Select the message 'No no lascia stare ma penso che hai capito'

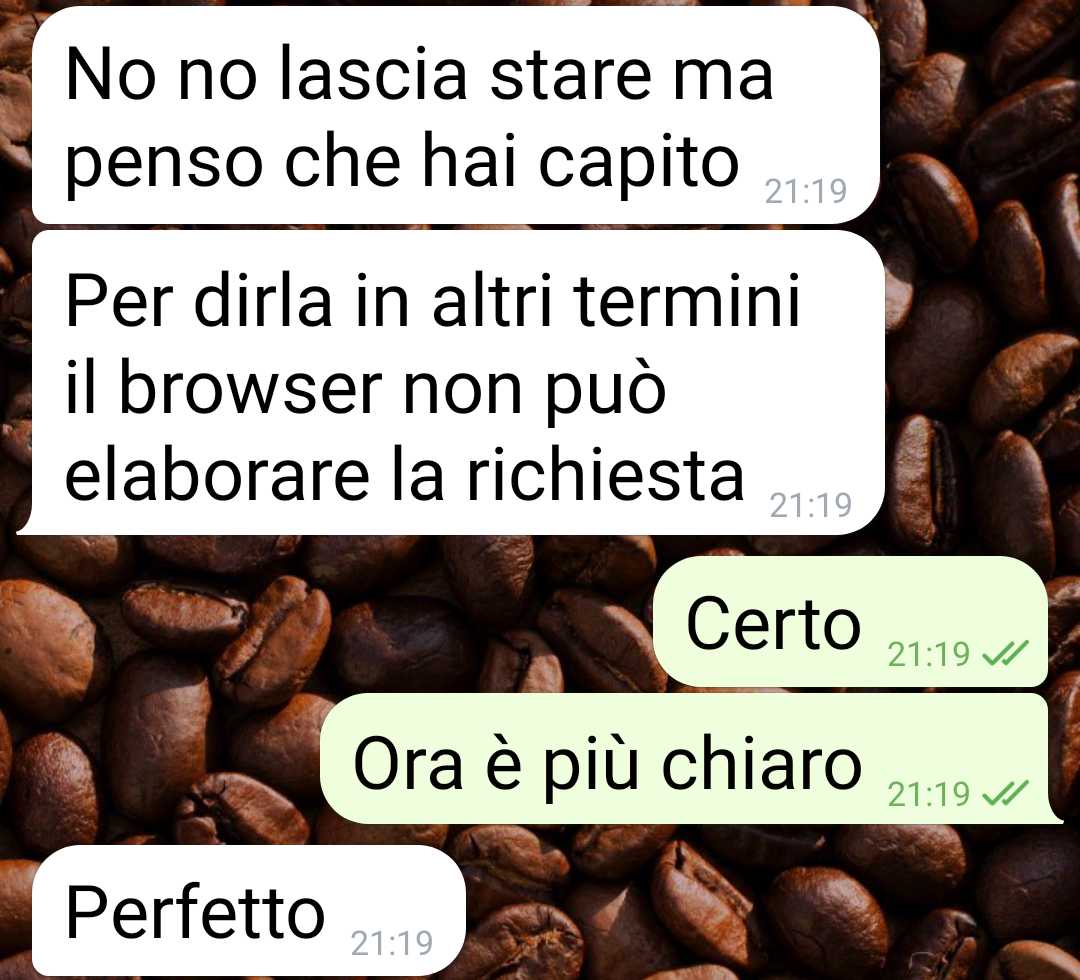point(455,115)
